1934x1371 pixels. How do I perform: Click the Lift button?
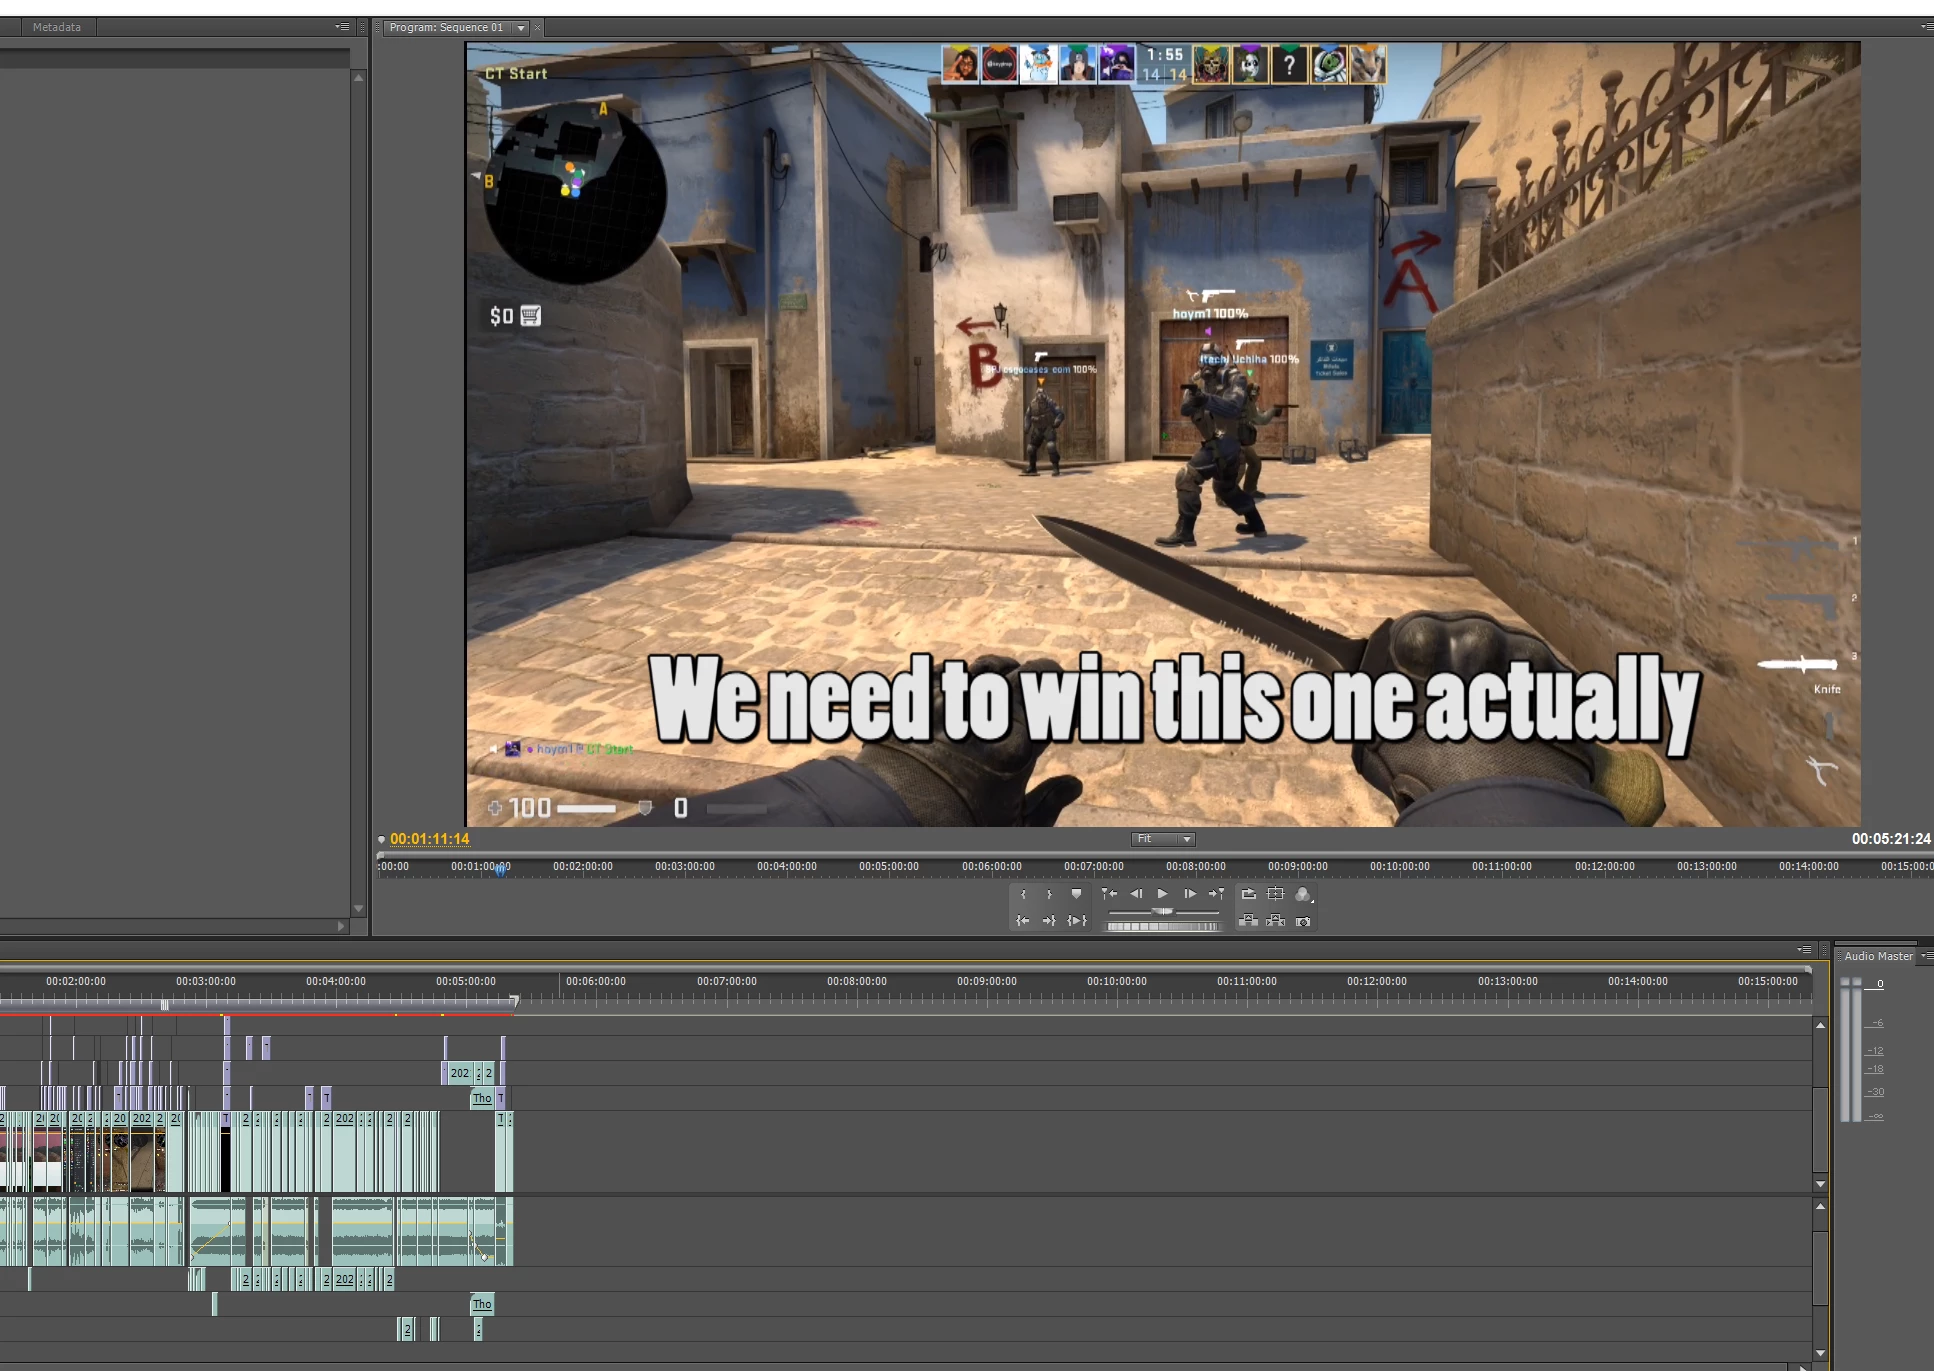click(1248, 921)
